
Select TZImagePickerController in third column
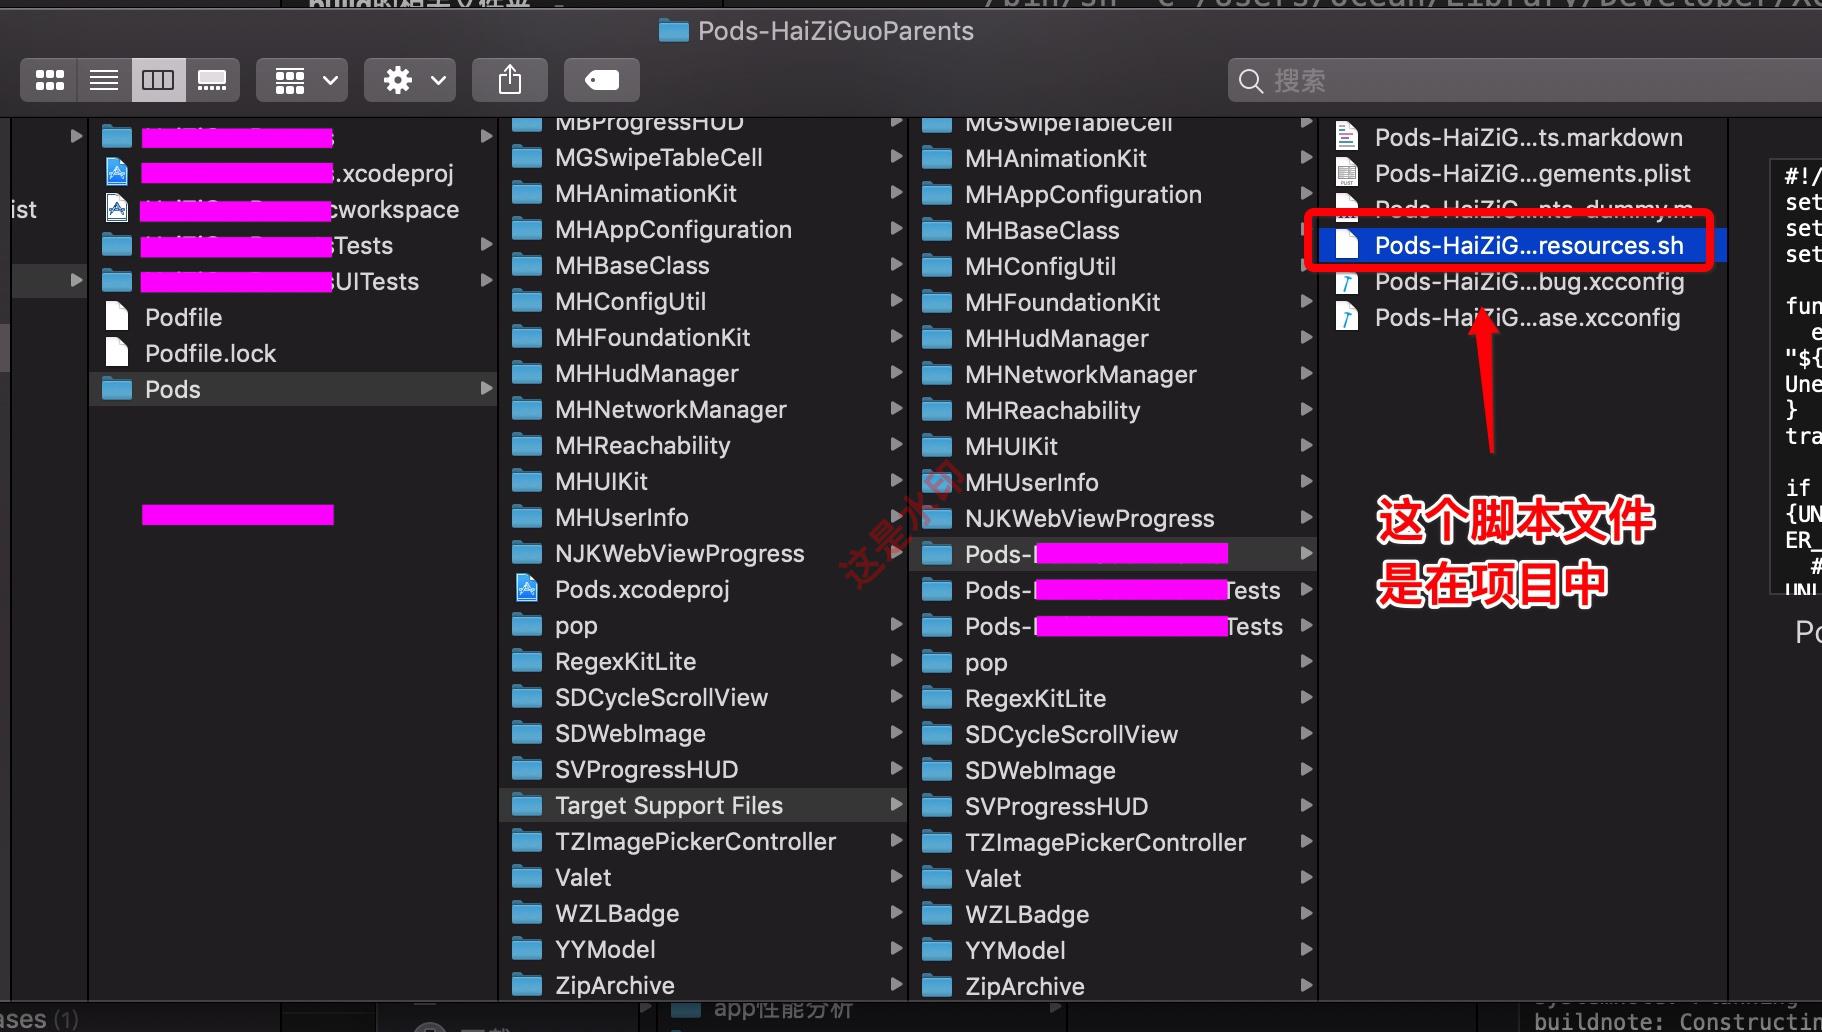1114,842
